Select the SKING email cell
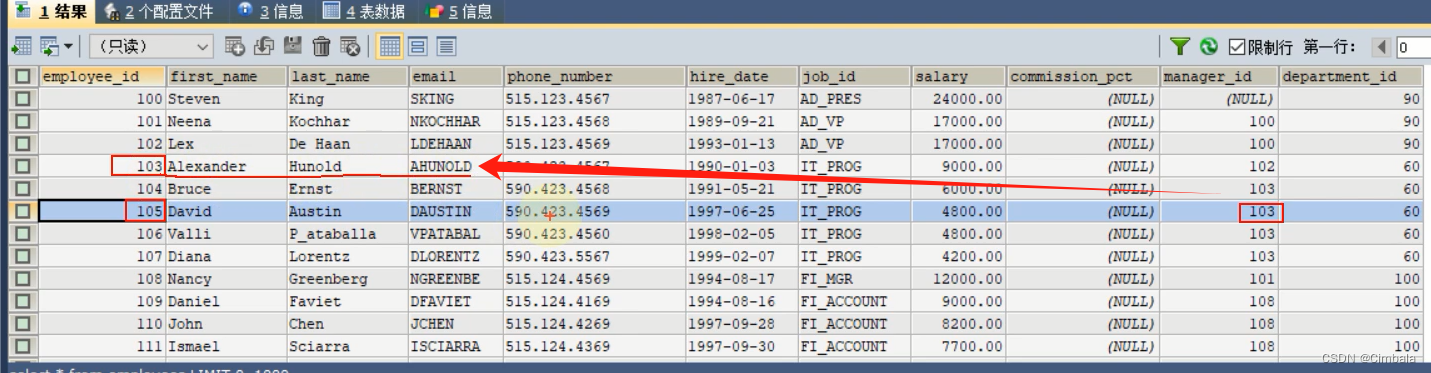Screen dimensions: 1431x373 click(455, 99)
